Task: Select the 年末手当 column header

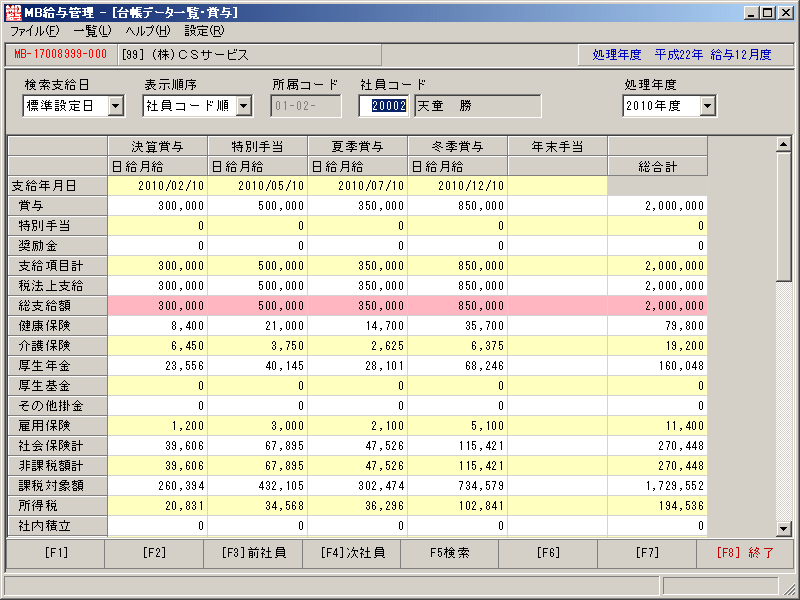Action: click(x=558, y=147)
